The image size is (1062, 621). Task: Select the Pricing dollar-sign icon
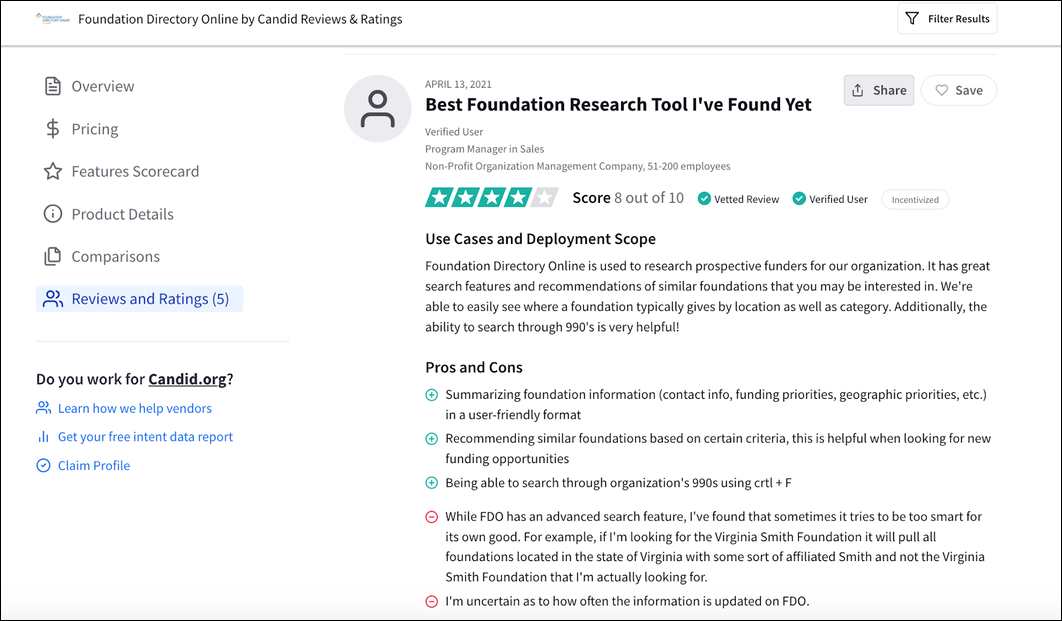point(52,128)
